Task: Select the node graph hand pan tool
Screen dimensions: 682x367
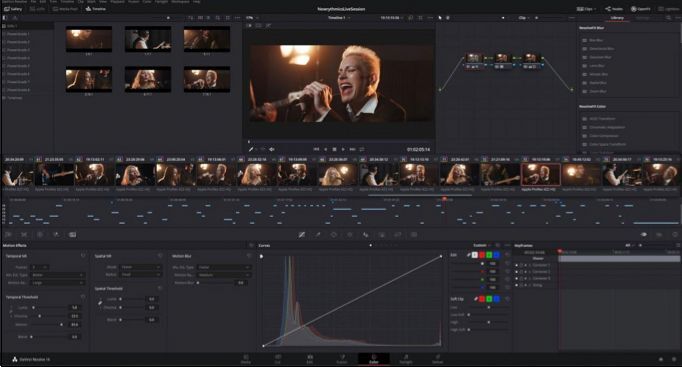Action: tap(448, 18)
